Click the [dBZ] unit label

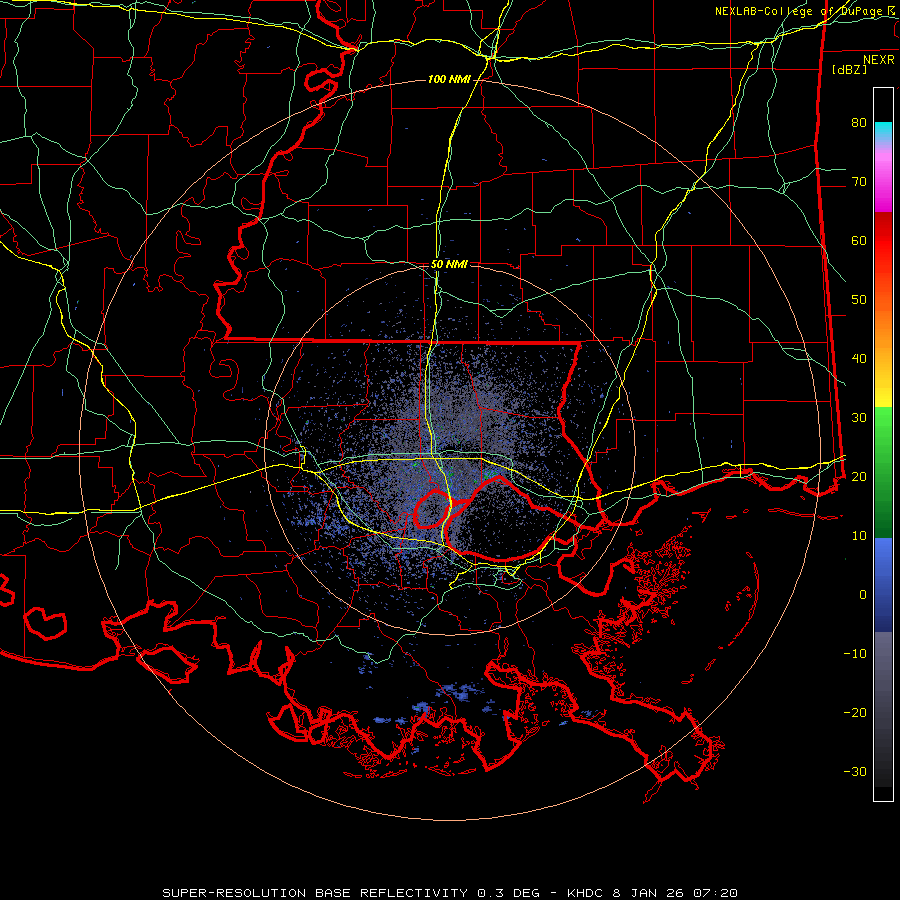point(849,69)
